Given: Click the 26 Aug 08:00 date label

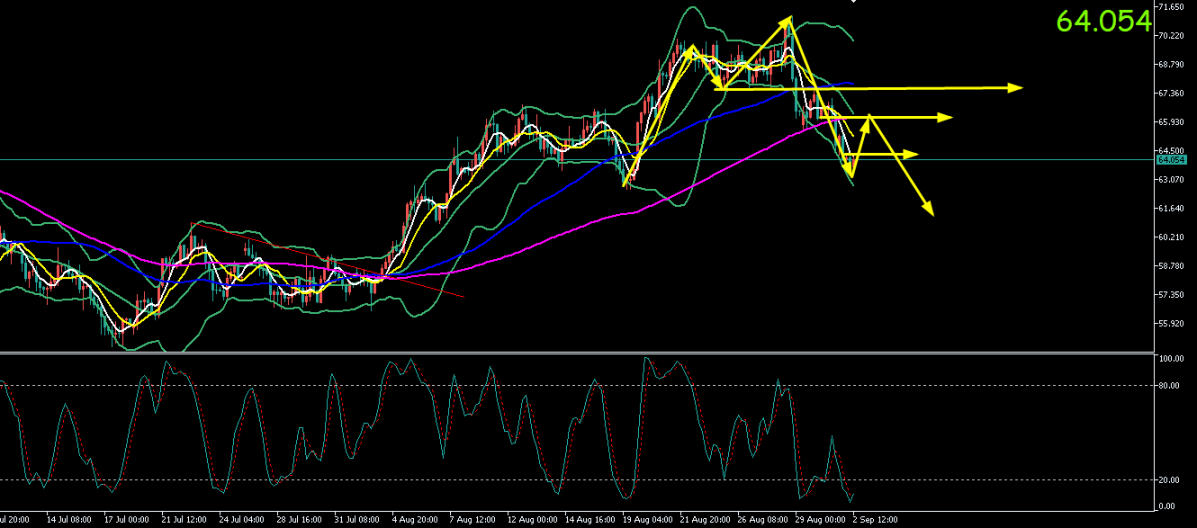Looking at the screenshot, I should pyautogui.click(x=758, y=518).
